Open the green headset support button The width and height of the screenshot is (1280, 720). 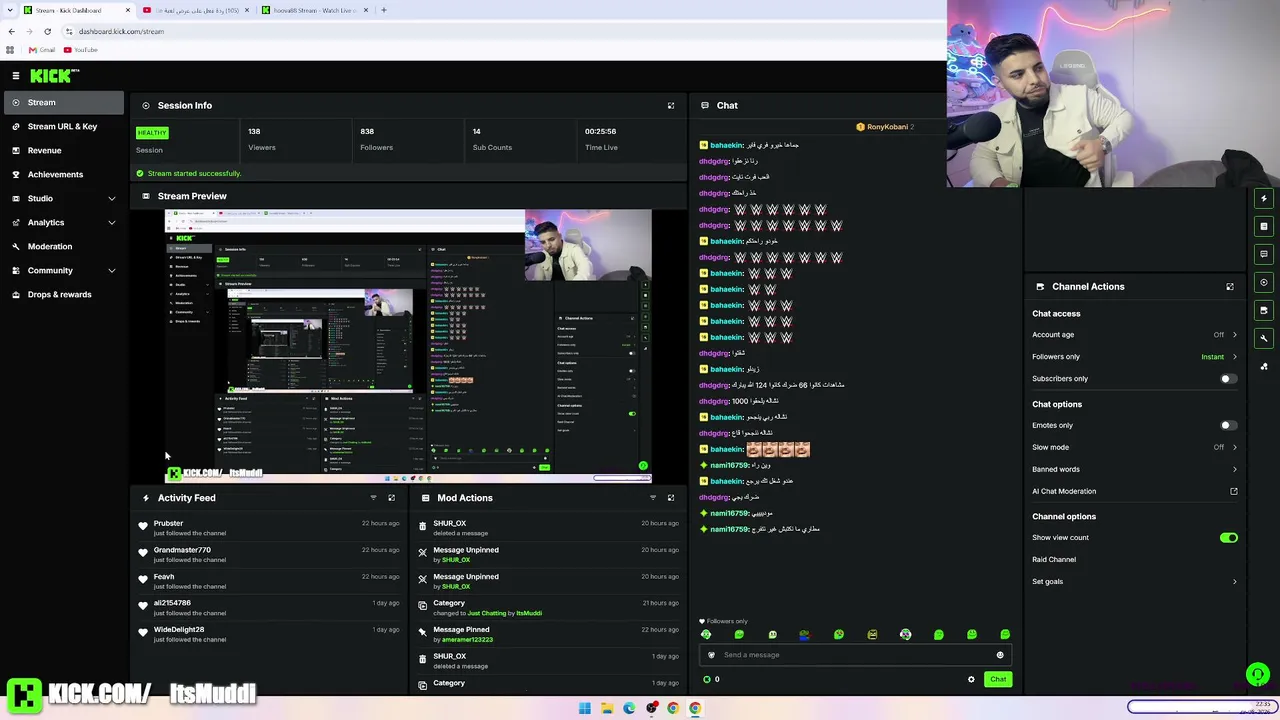click(1258, 675)
